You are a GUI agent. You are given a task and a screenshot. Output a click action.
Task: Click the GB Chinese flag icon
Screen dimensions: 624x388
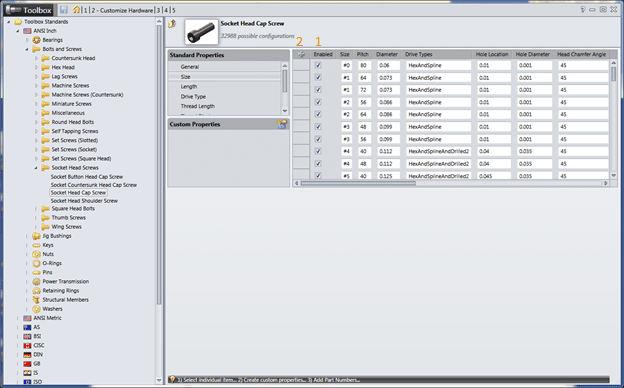coord(27,364)
